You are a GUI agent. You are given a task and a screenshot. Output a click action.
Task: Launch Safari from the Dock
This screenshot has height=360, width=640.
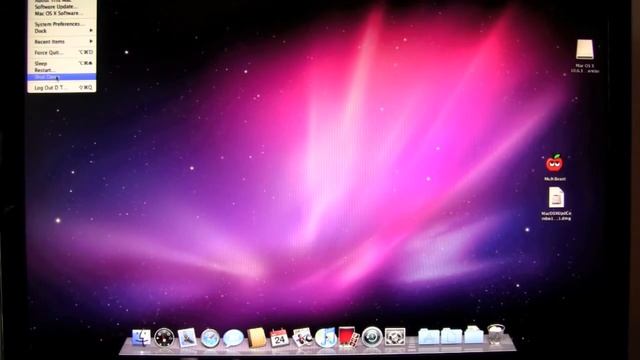[210, 338]
